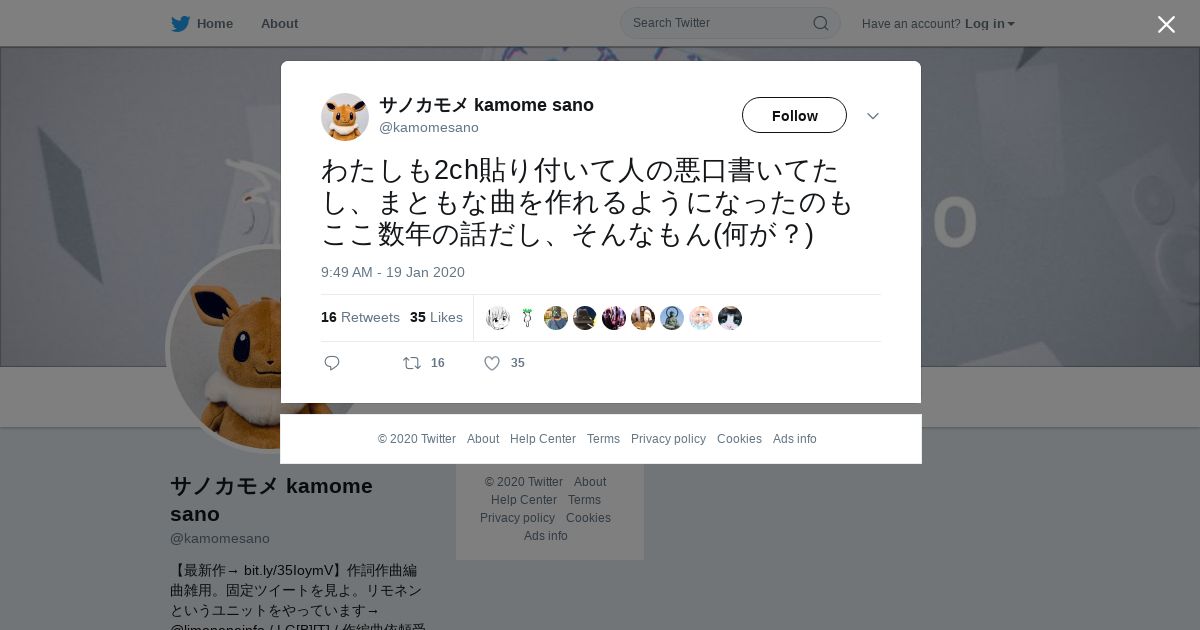The height and width of the screenshot is (630, 1200).
Task: Open the Eevee avatar in tweet header
Action: [345, 117]
